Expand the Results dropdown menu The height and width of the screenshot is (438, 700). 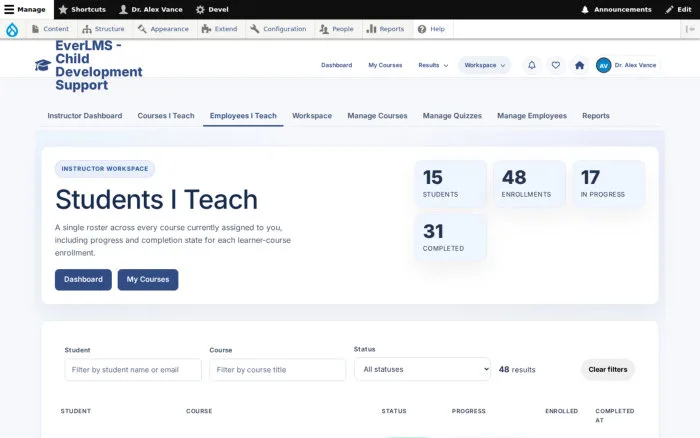(x=433, y=65)
